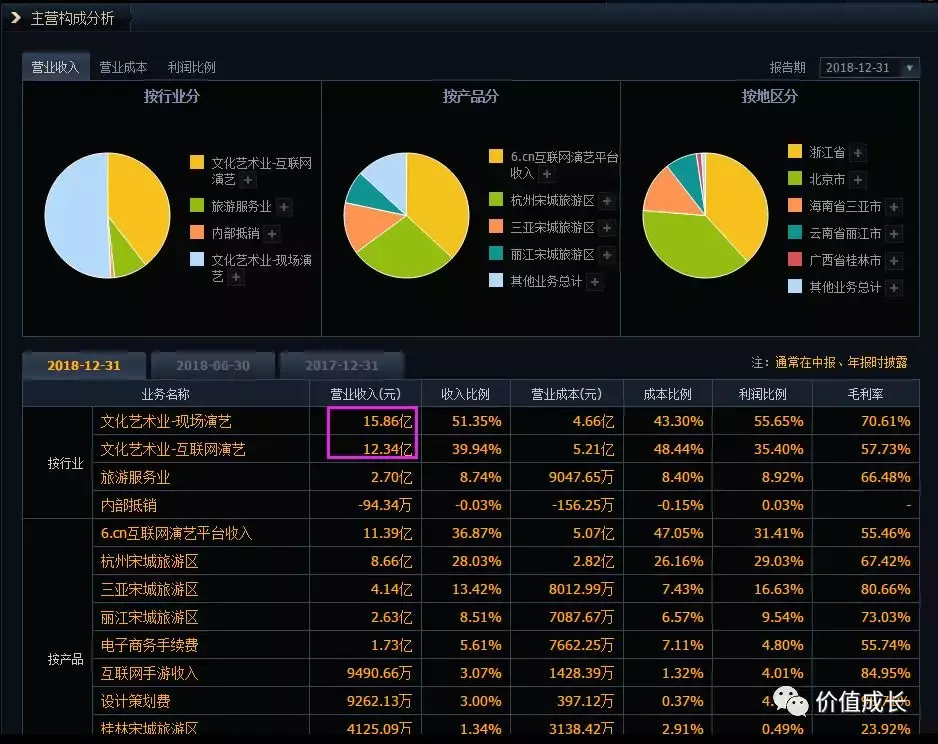Click the plus icon next to 内部抵销
Image resolution: width=938 pixels, height=744 pixels.
click(x=271, y=233)
